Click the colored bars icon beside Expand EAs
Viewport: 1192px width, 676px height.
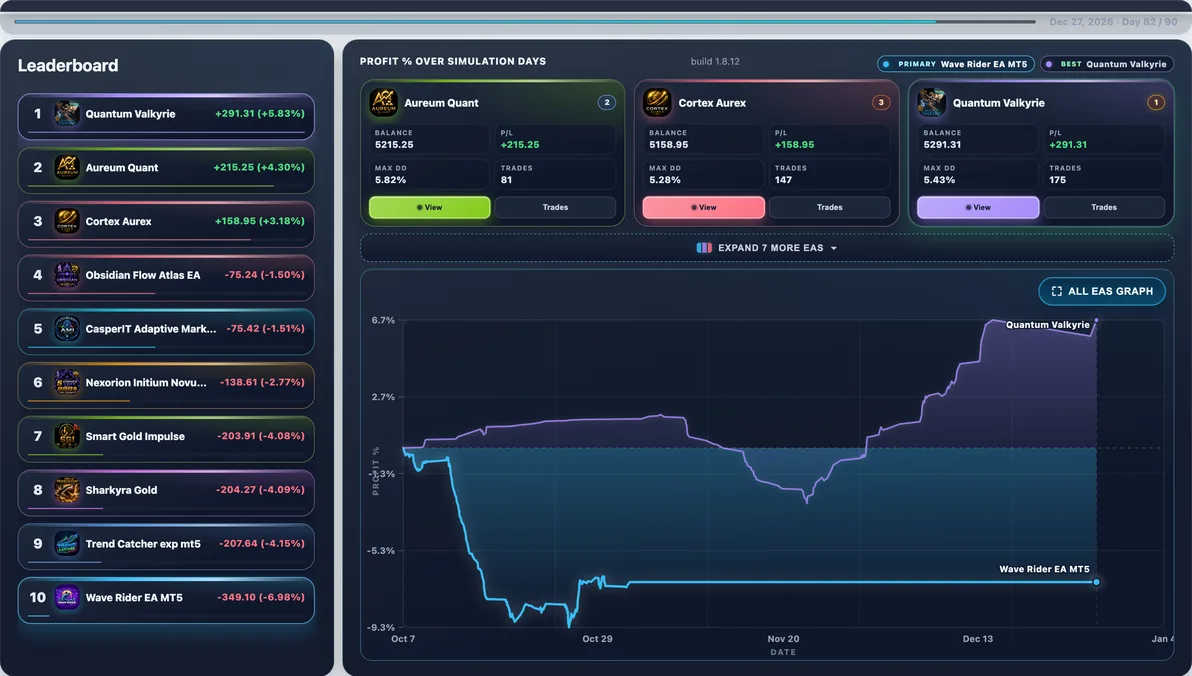click(704, 248)
